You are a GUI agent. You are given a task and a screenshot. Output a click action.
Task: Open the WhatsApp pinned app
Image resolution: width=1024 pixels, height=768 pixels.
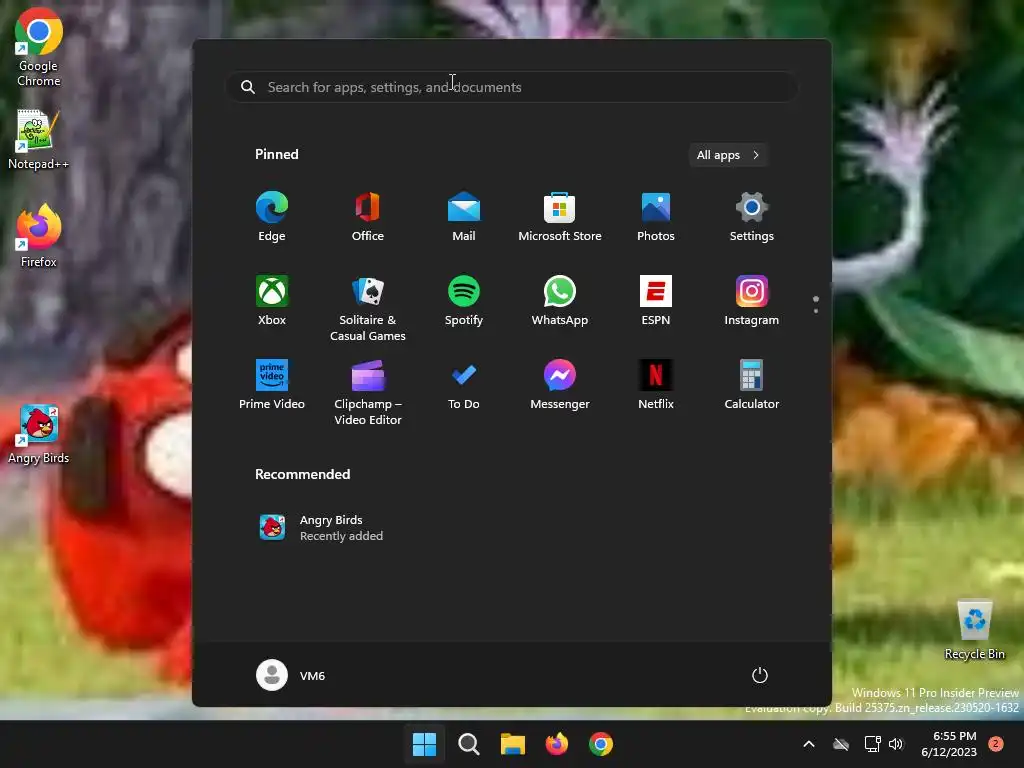point(560,300)
